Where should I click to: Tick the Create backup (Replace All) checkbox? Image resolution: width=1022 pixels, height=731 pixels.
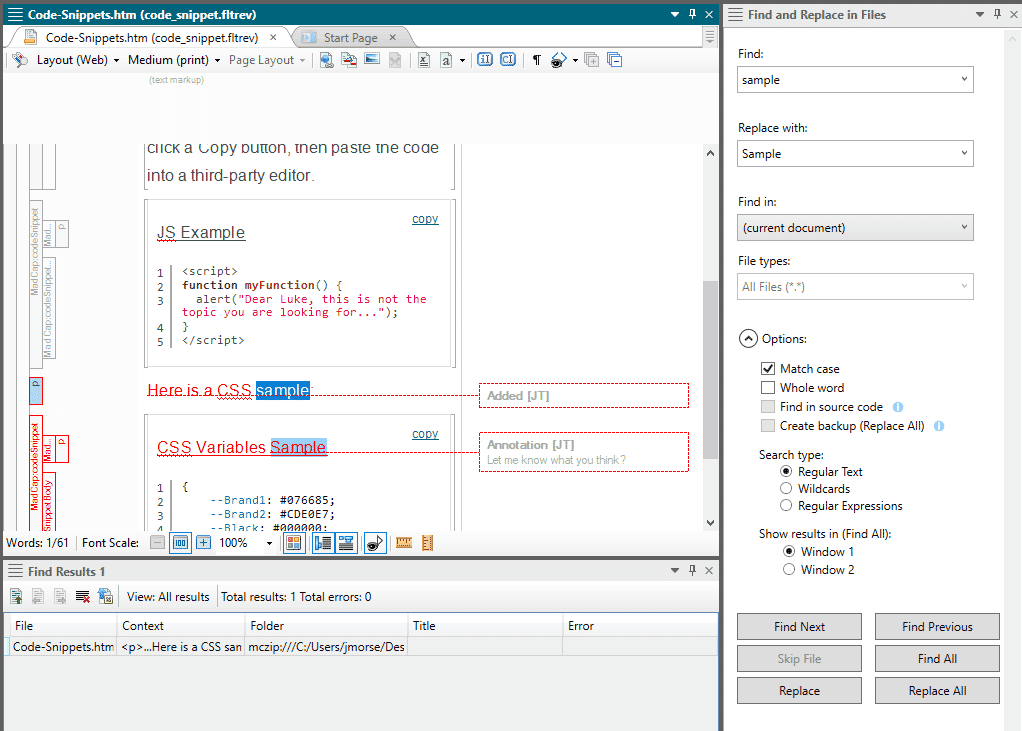[x=768, y=425]
